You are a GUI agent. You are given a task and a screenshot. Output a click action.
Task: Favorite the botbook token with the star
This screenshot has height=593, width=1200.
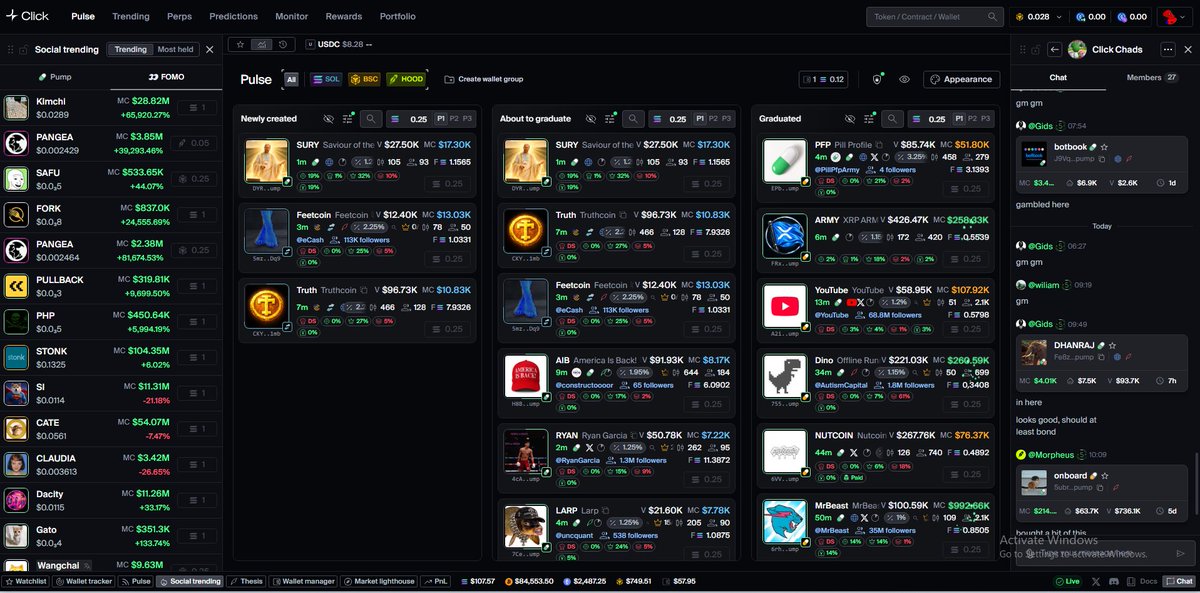point(1104,147)
